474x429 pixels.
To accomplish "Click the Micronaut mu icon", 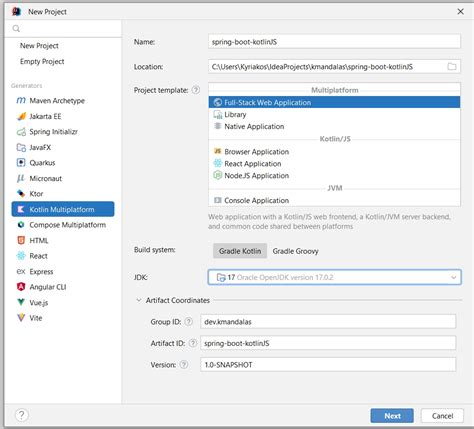I will (x=21, y=178).
